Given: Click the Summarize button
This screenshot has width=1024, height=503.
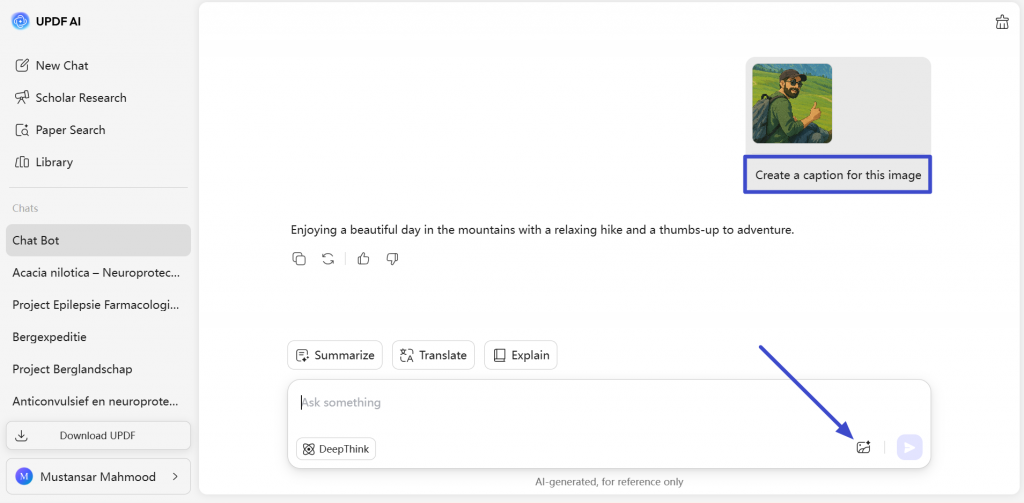Looking at the screenshot, I should click(x=335, y=355).
